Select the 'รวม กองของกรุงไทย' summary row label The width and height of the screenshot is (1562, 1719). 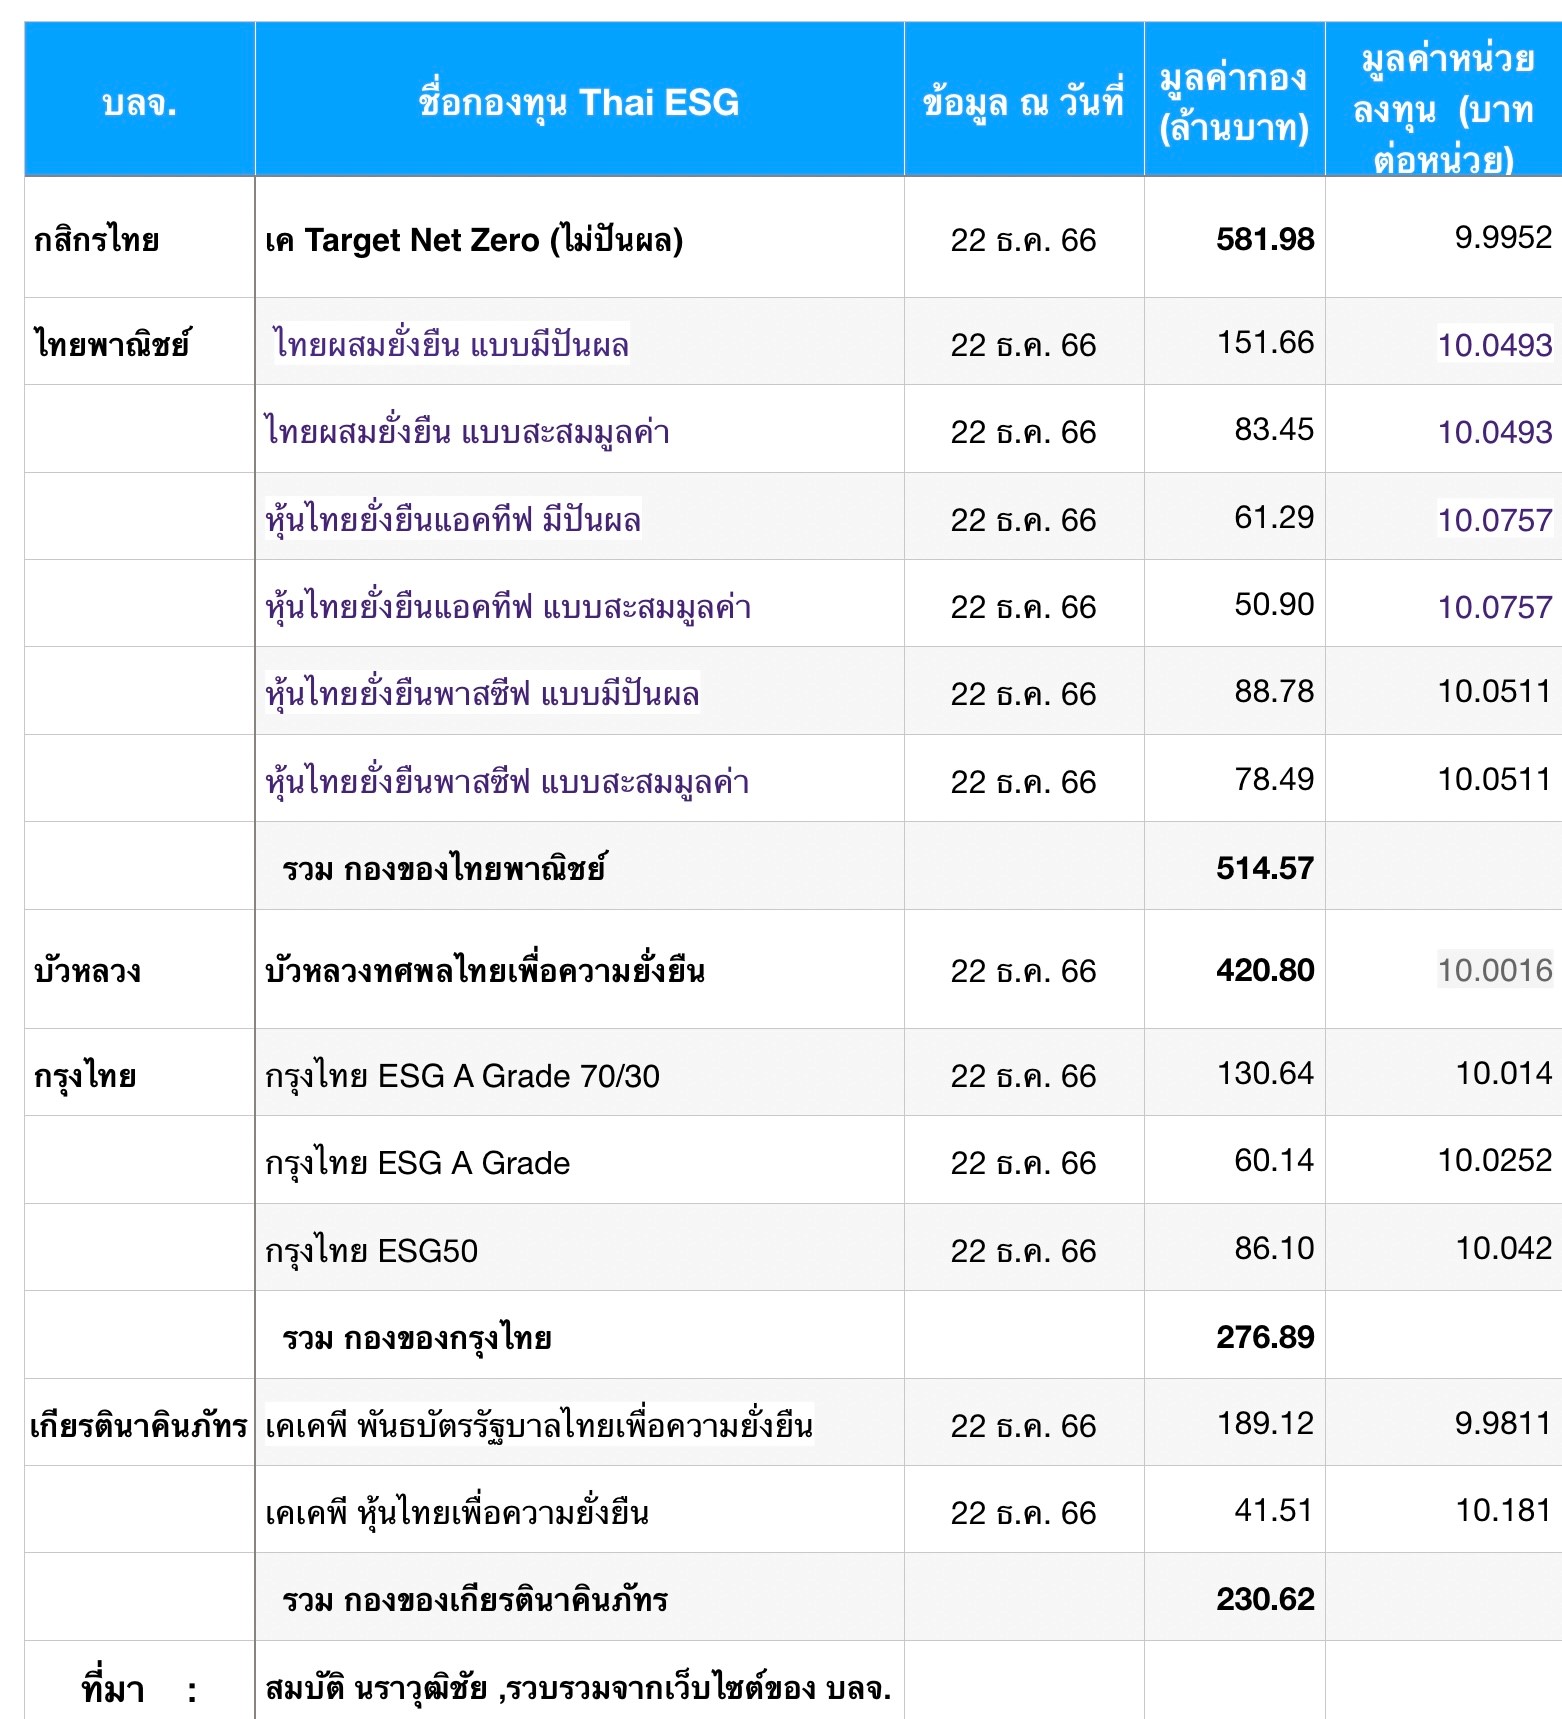[417, 1338]
